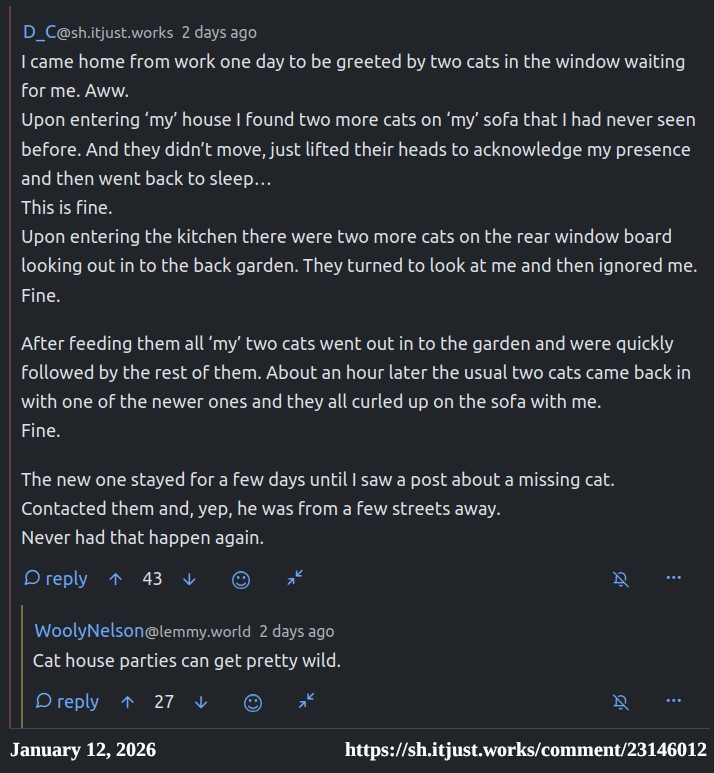Downvote the D_C cat story comment

(189, 578)
